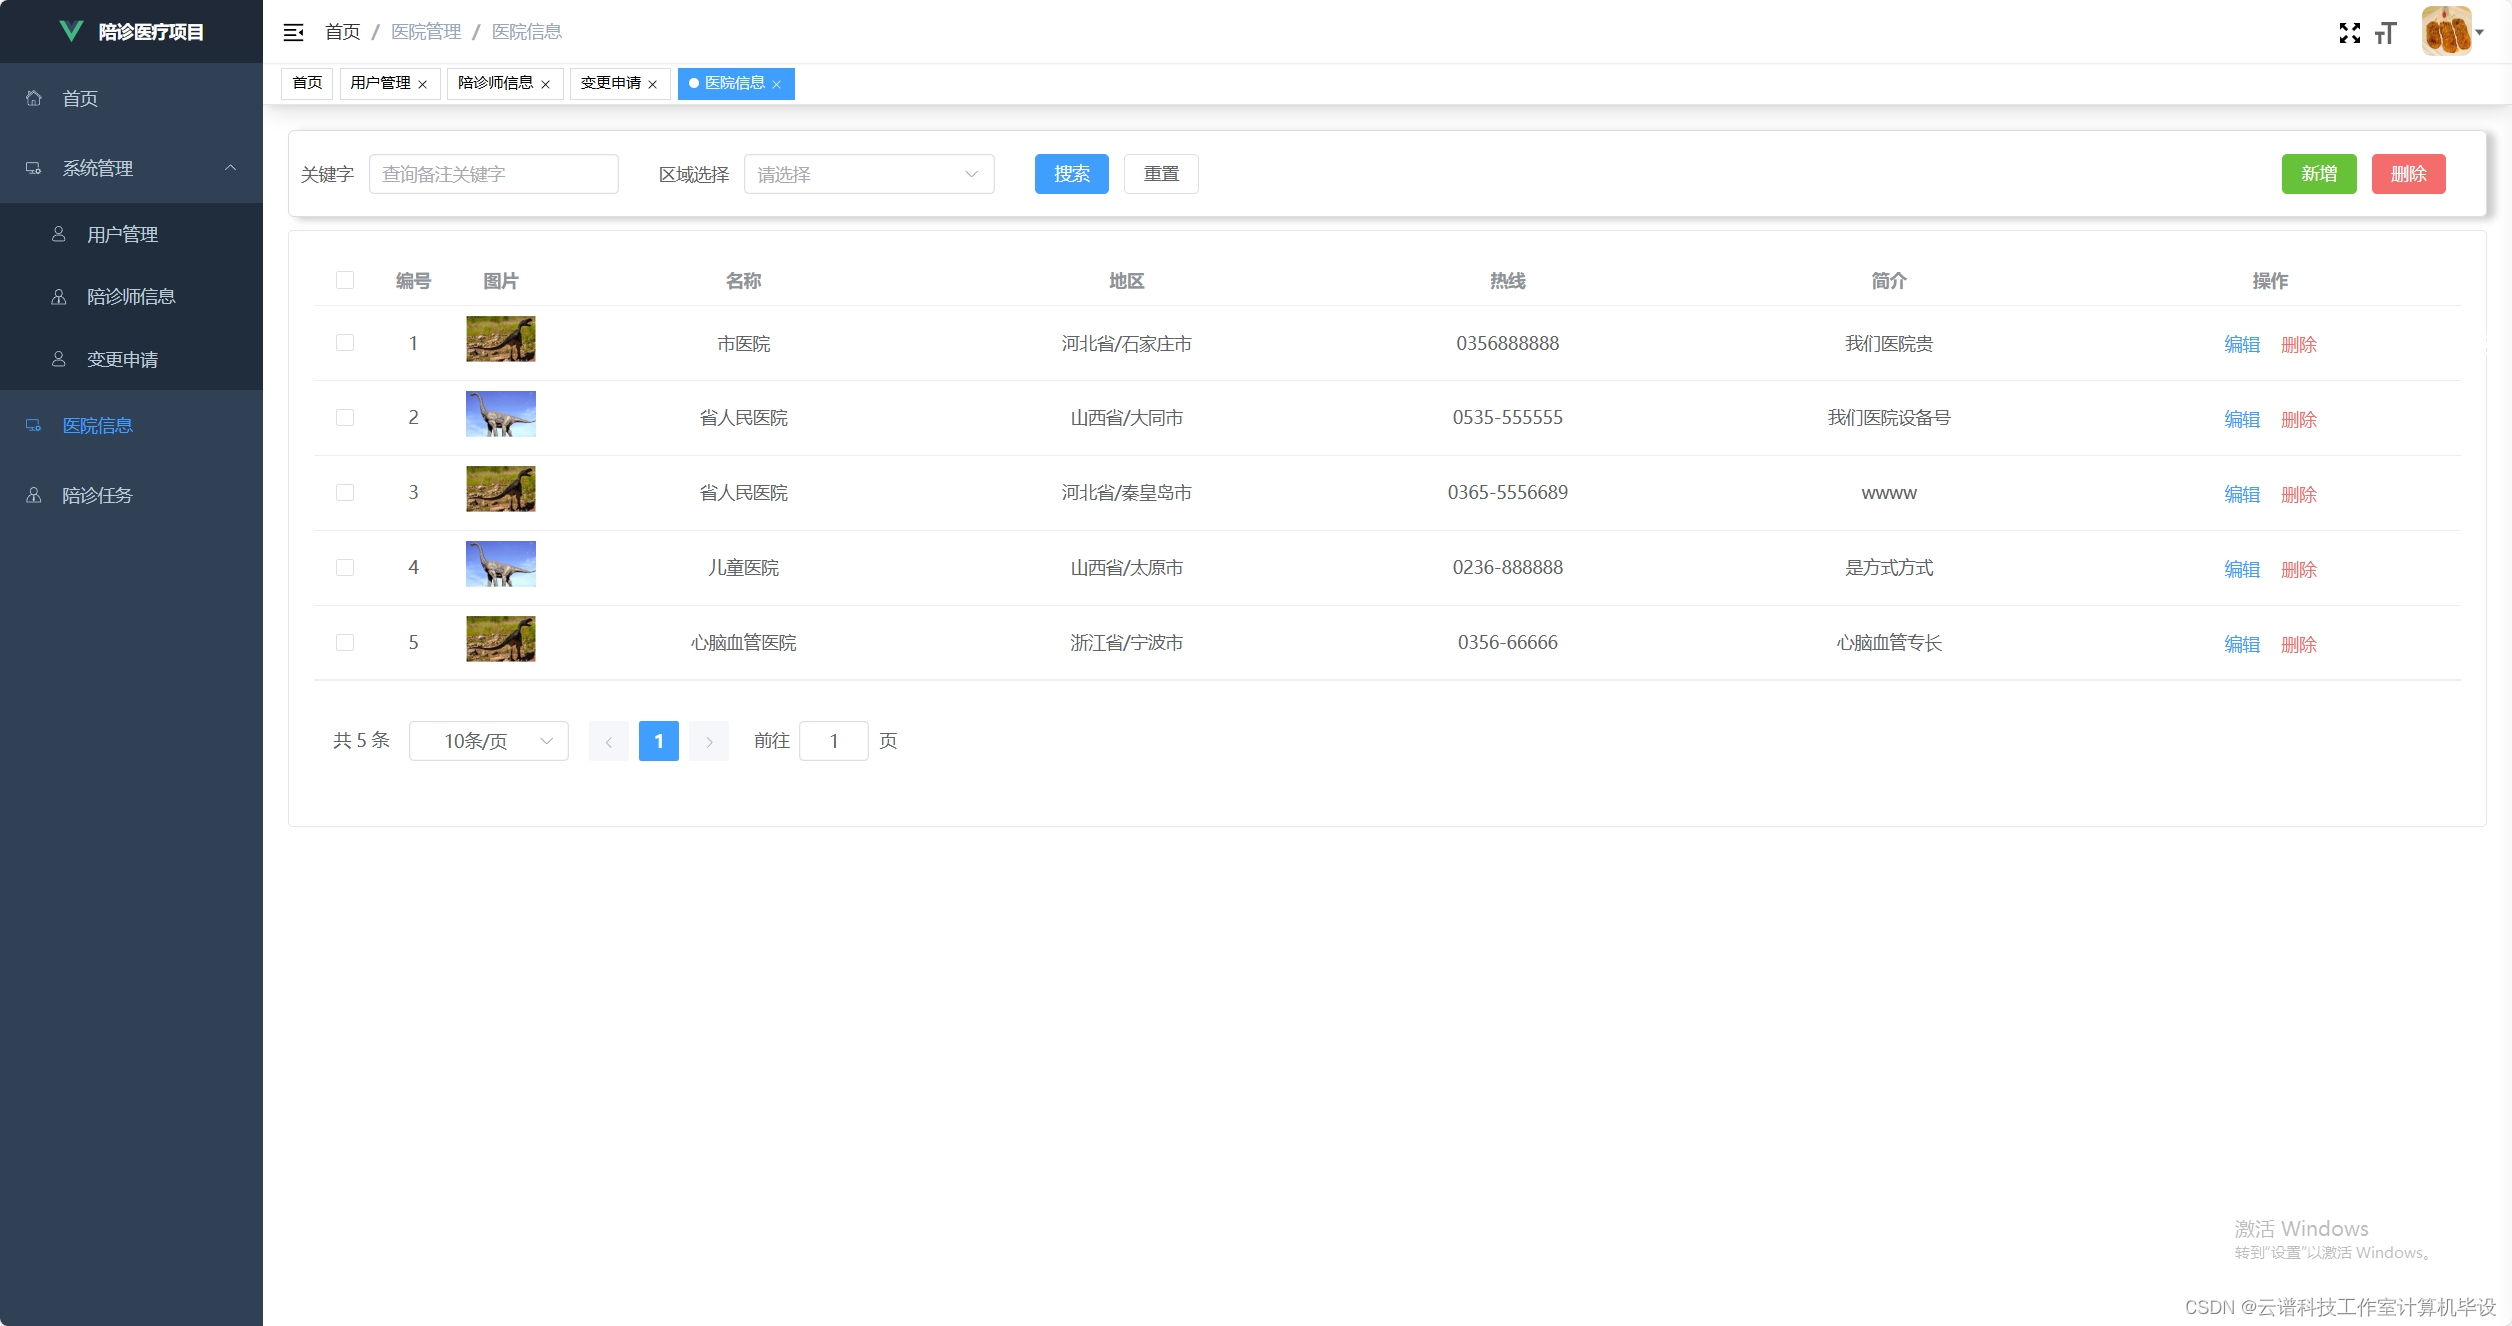Open the 10条/页 page size dropdown
The image size is (2512, 1326).
488,741
